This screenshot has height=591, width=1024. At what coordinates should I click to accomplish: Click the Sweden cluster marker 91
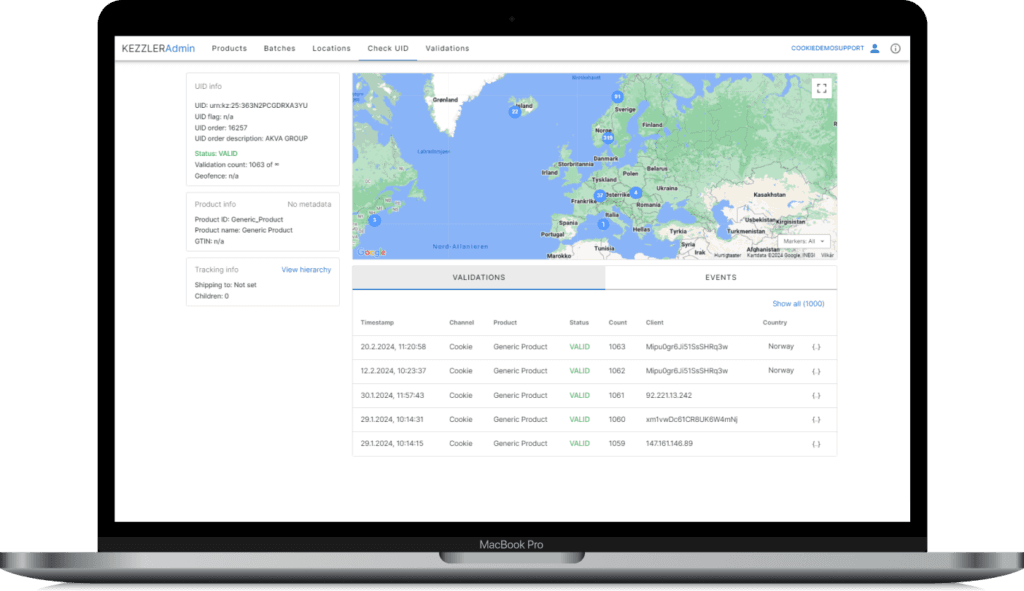(x=617, y=97)
